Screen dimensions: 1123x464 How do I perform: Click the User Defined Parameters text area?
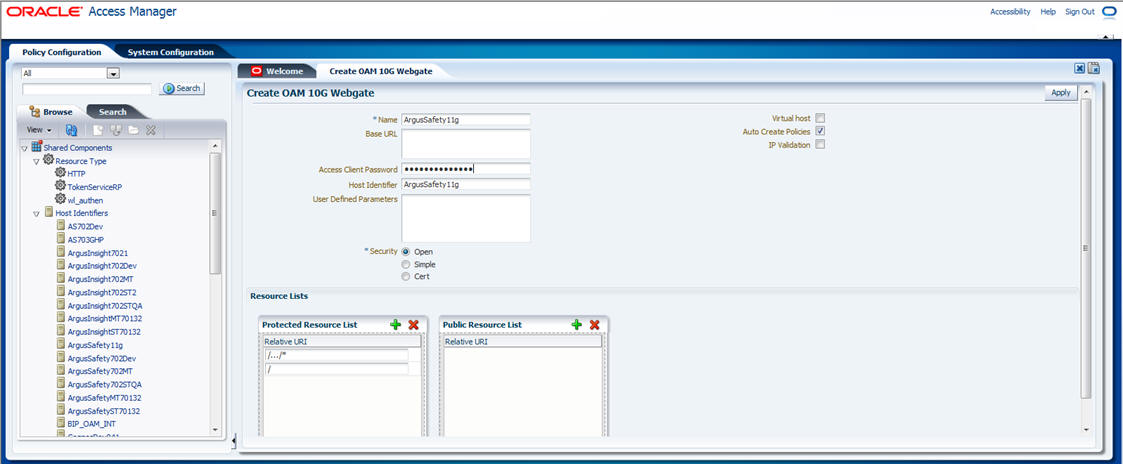(466, 218)
